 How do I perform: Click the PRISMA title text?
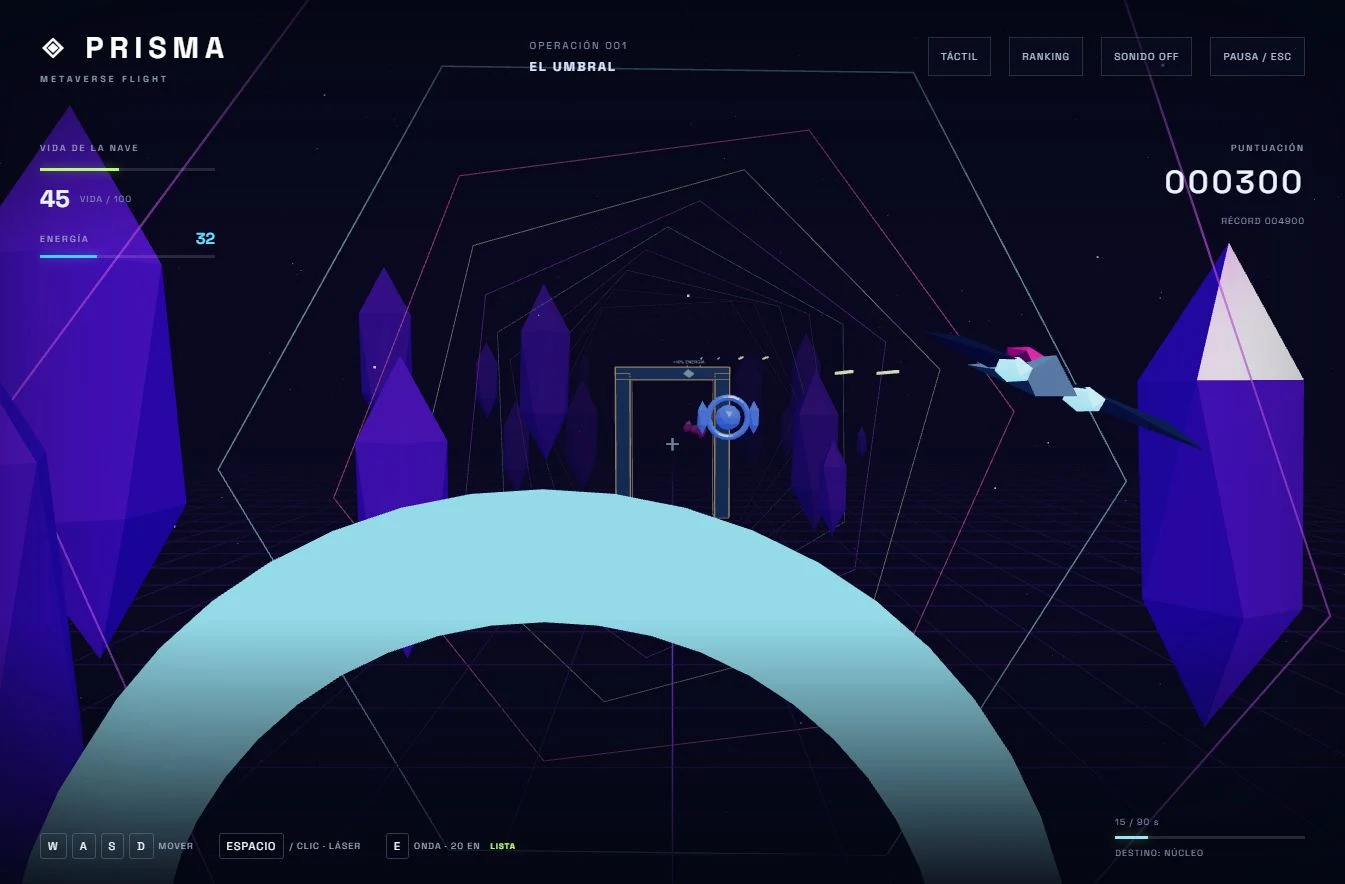(156, 47)
